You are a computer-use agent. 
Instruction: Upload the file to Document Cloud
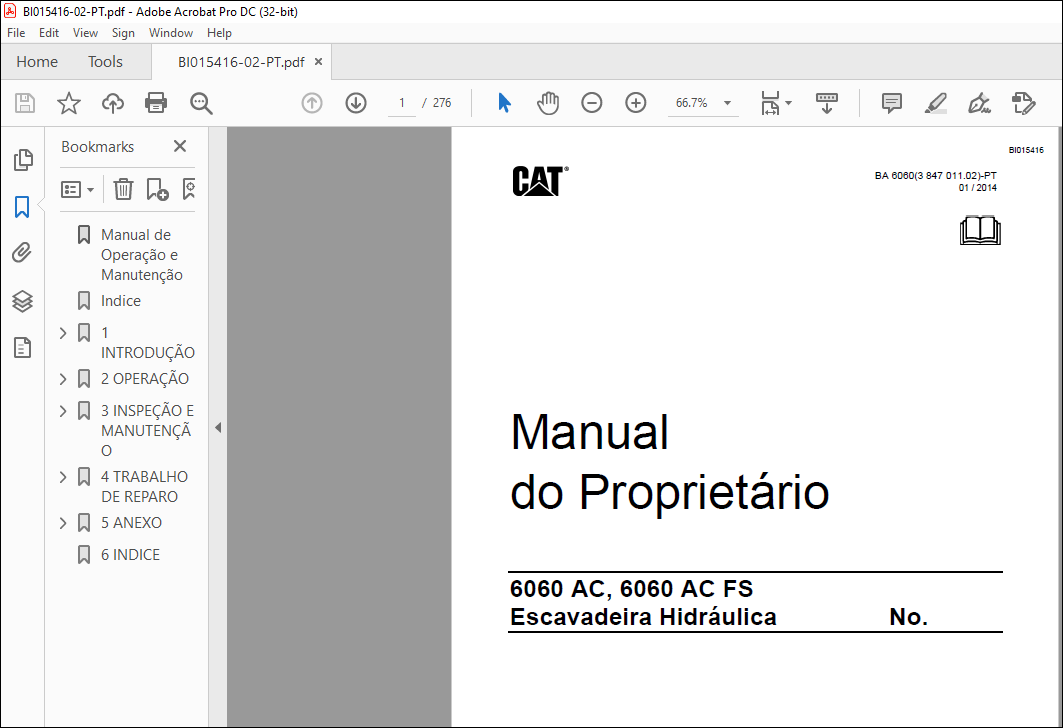click(x=113, y=103)
